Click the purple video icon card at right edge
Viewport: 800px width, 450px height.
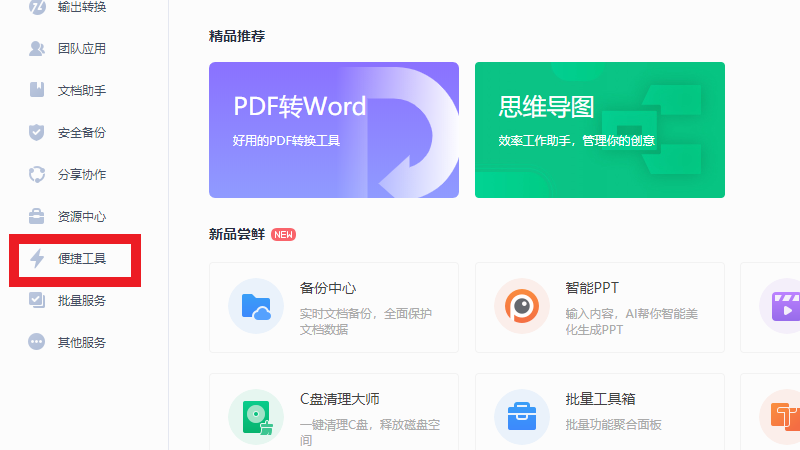[780, 306]
